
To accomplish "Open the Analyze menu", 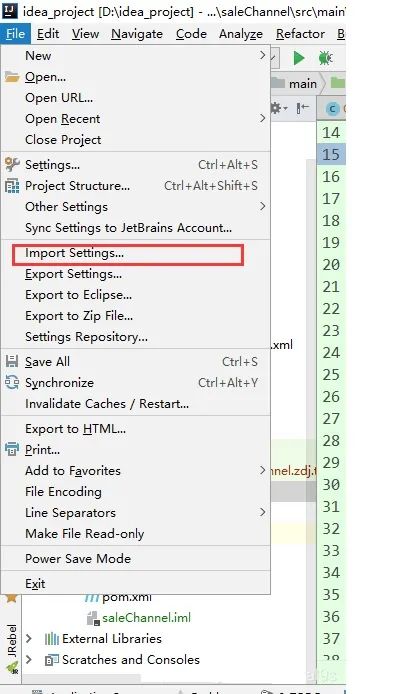I will 241,34.
